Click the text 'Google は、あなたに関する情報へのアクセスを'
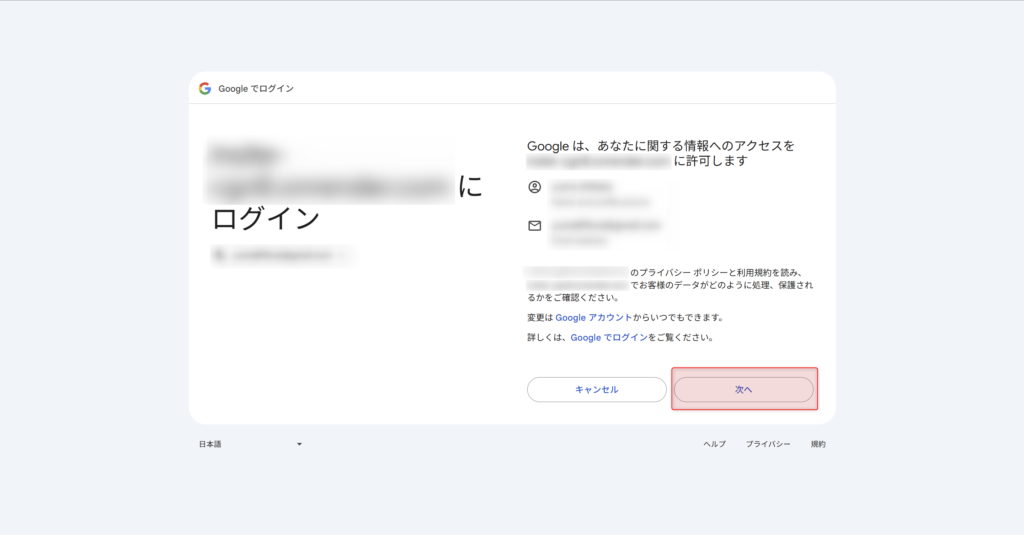 pos(661,146)
